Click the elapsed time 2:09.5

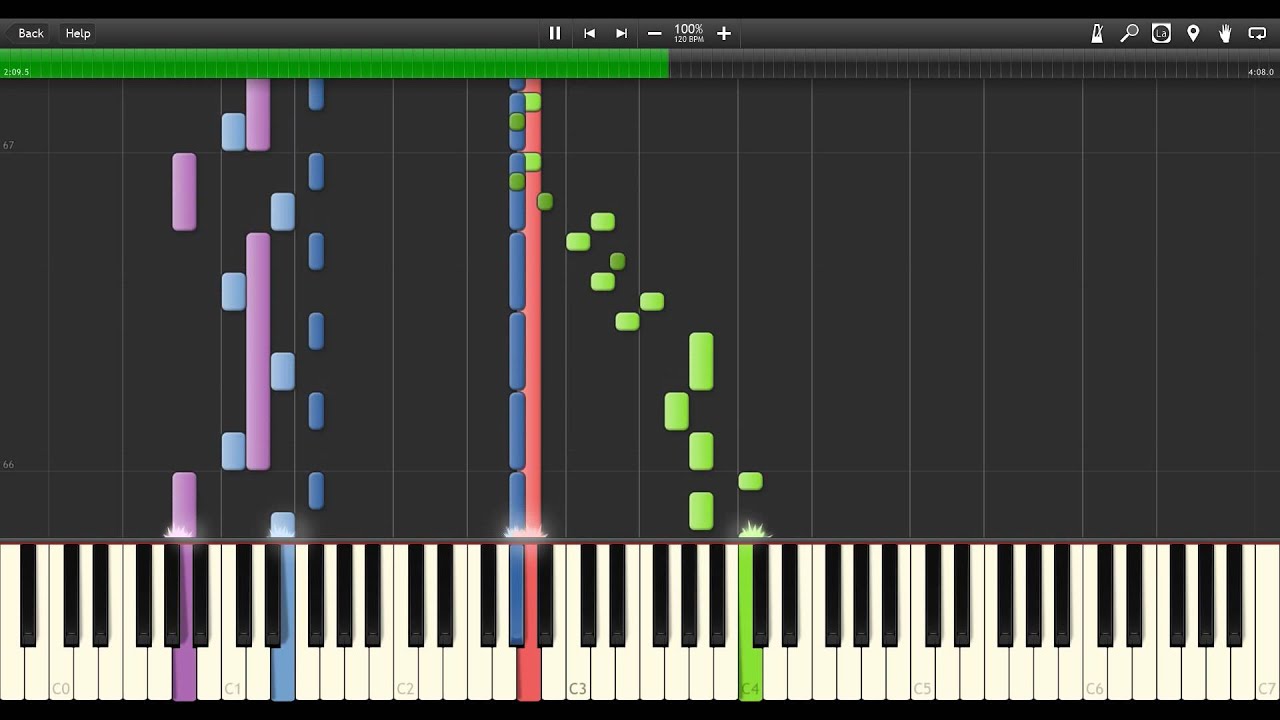pyautogui.click(x=16, y=72)
